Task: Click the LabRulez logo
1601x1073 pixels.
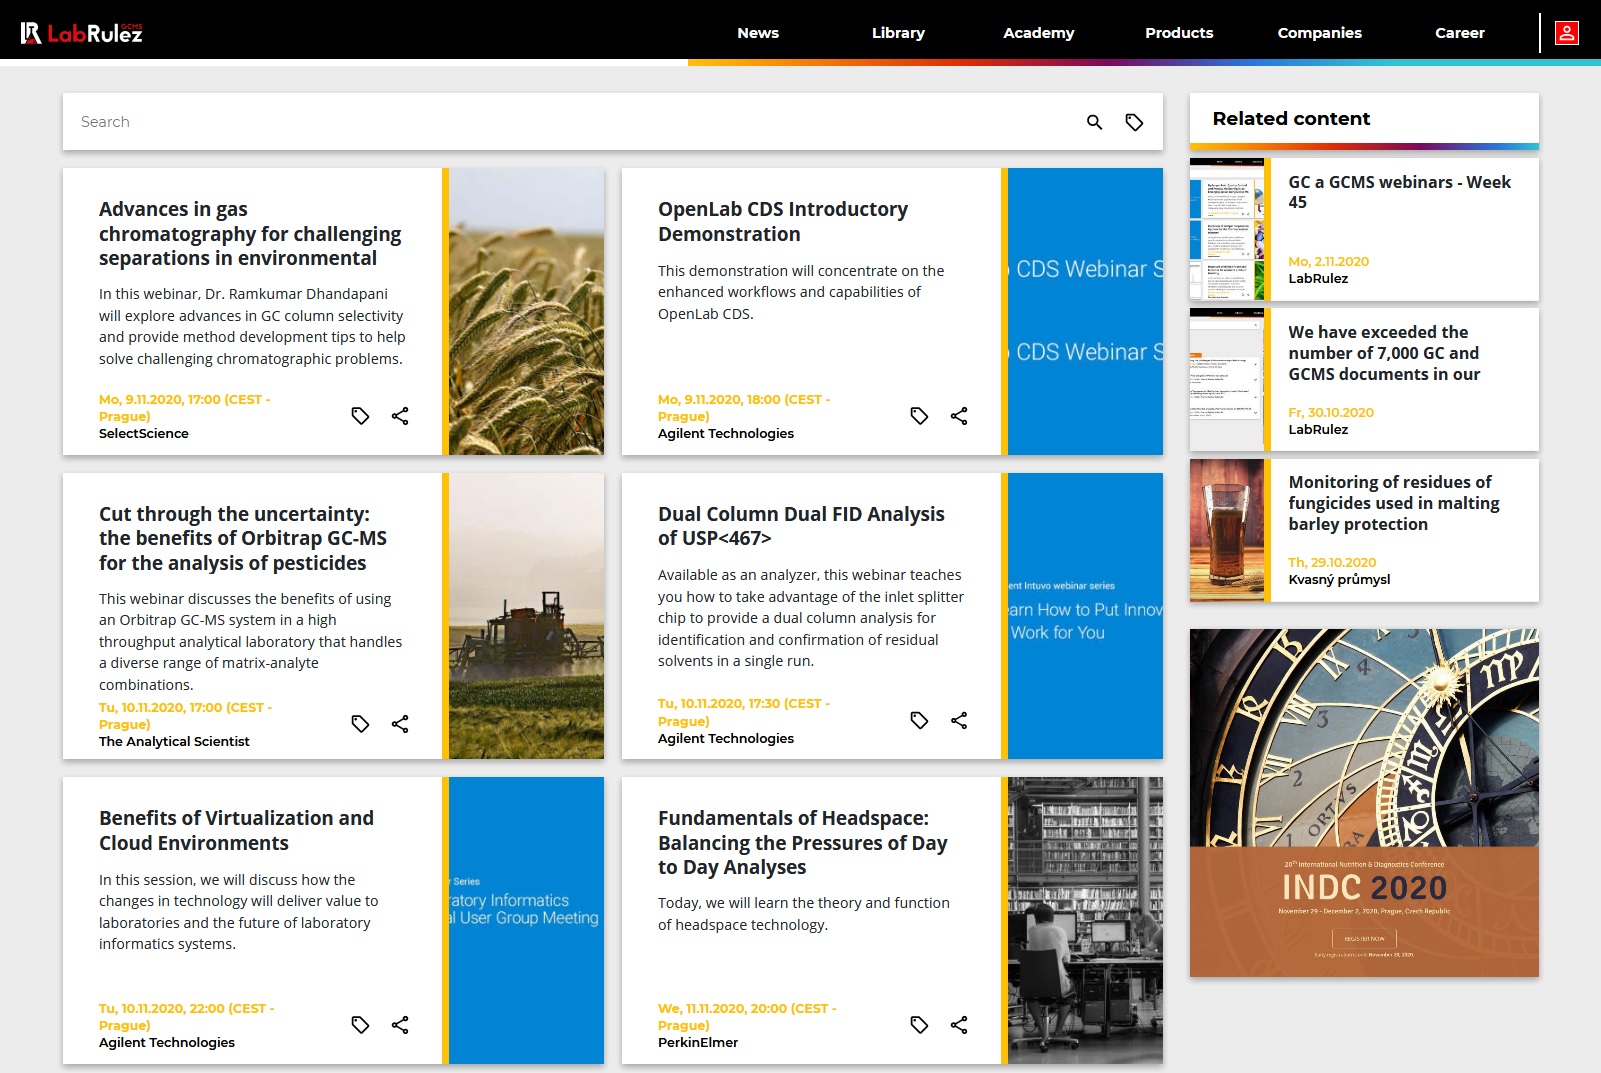Action: coord(82,33)
